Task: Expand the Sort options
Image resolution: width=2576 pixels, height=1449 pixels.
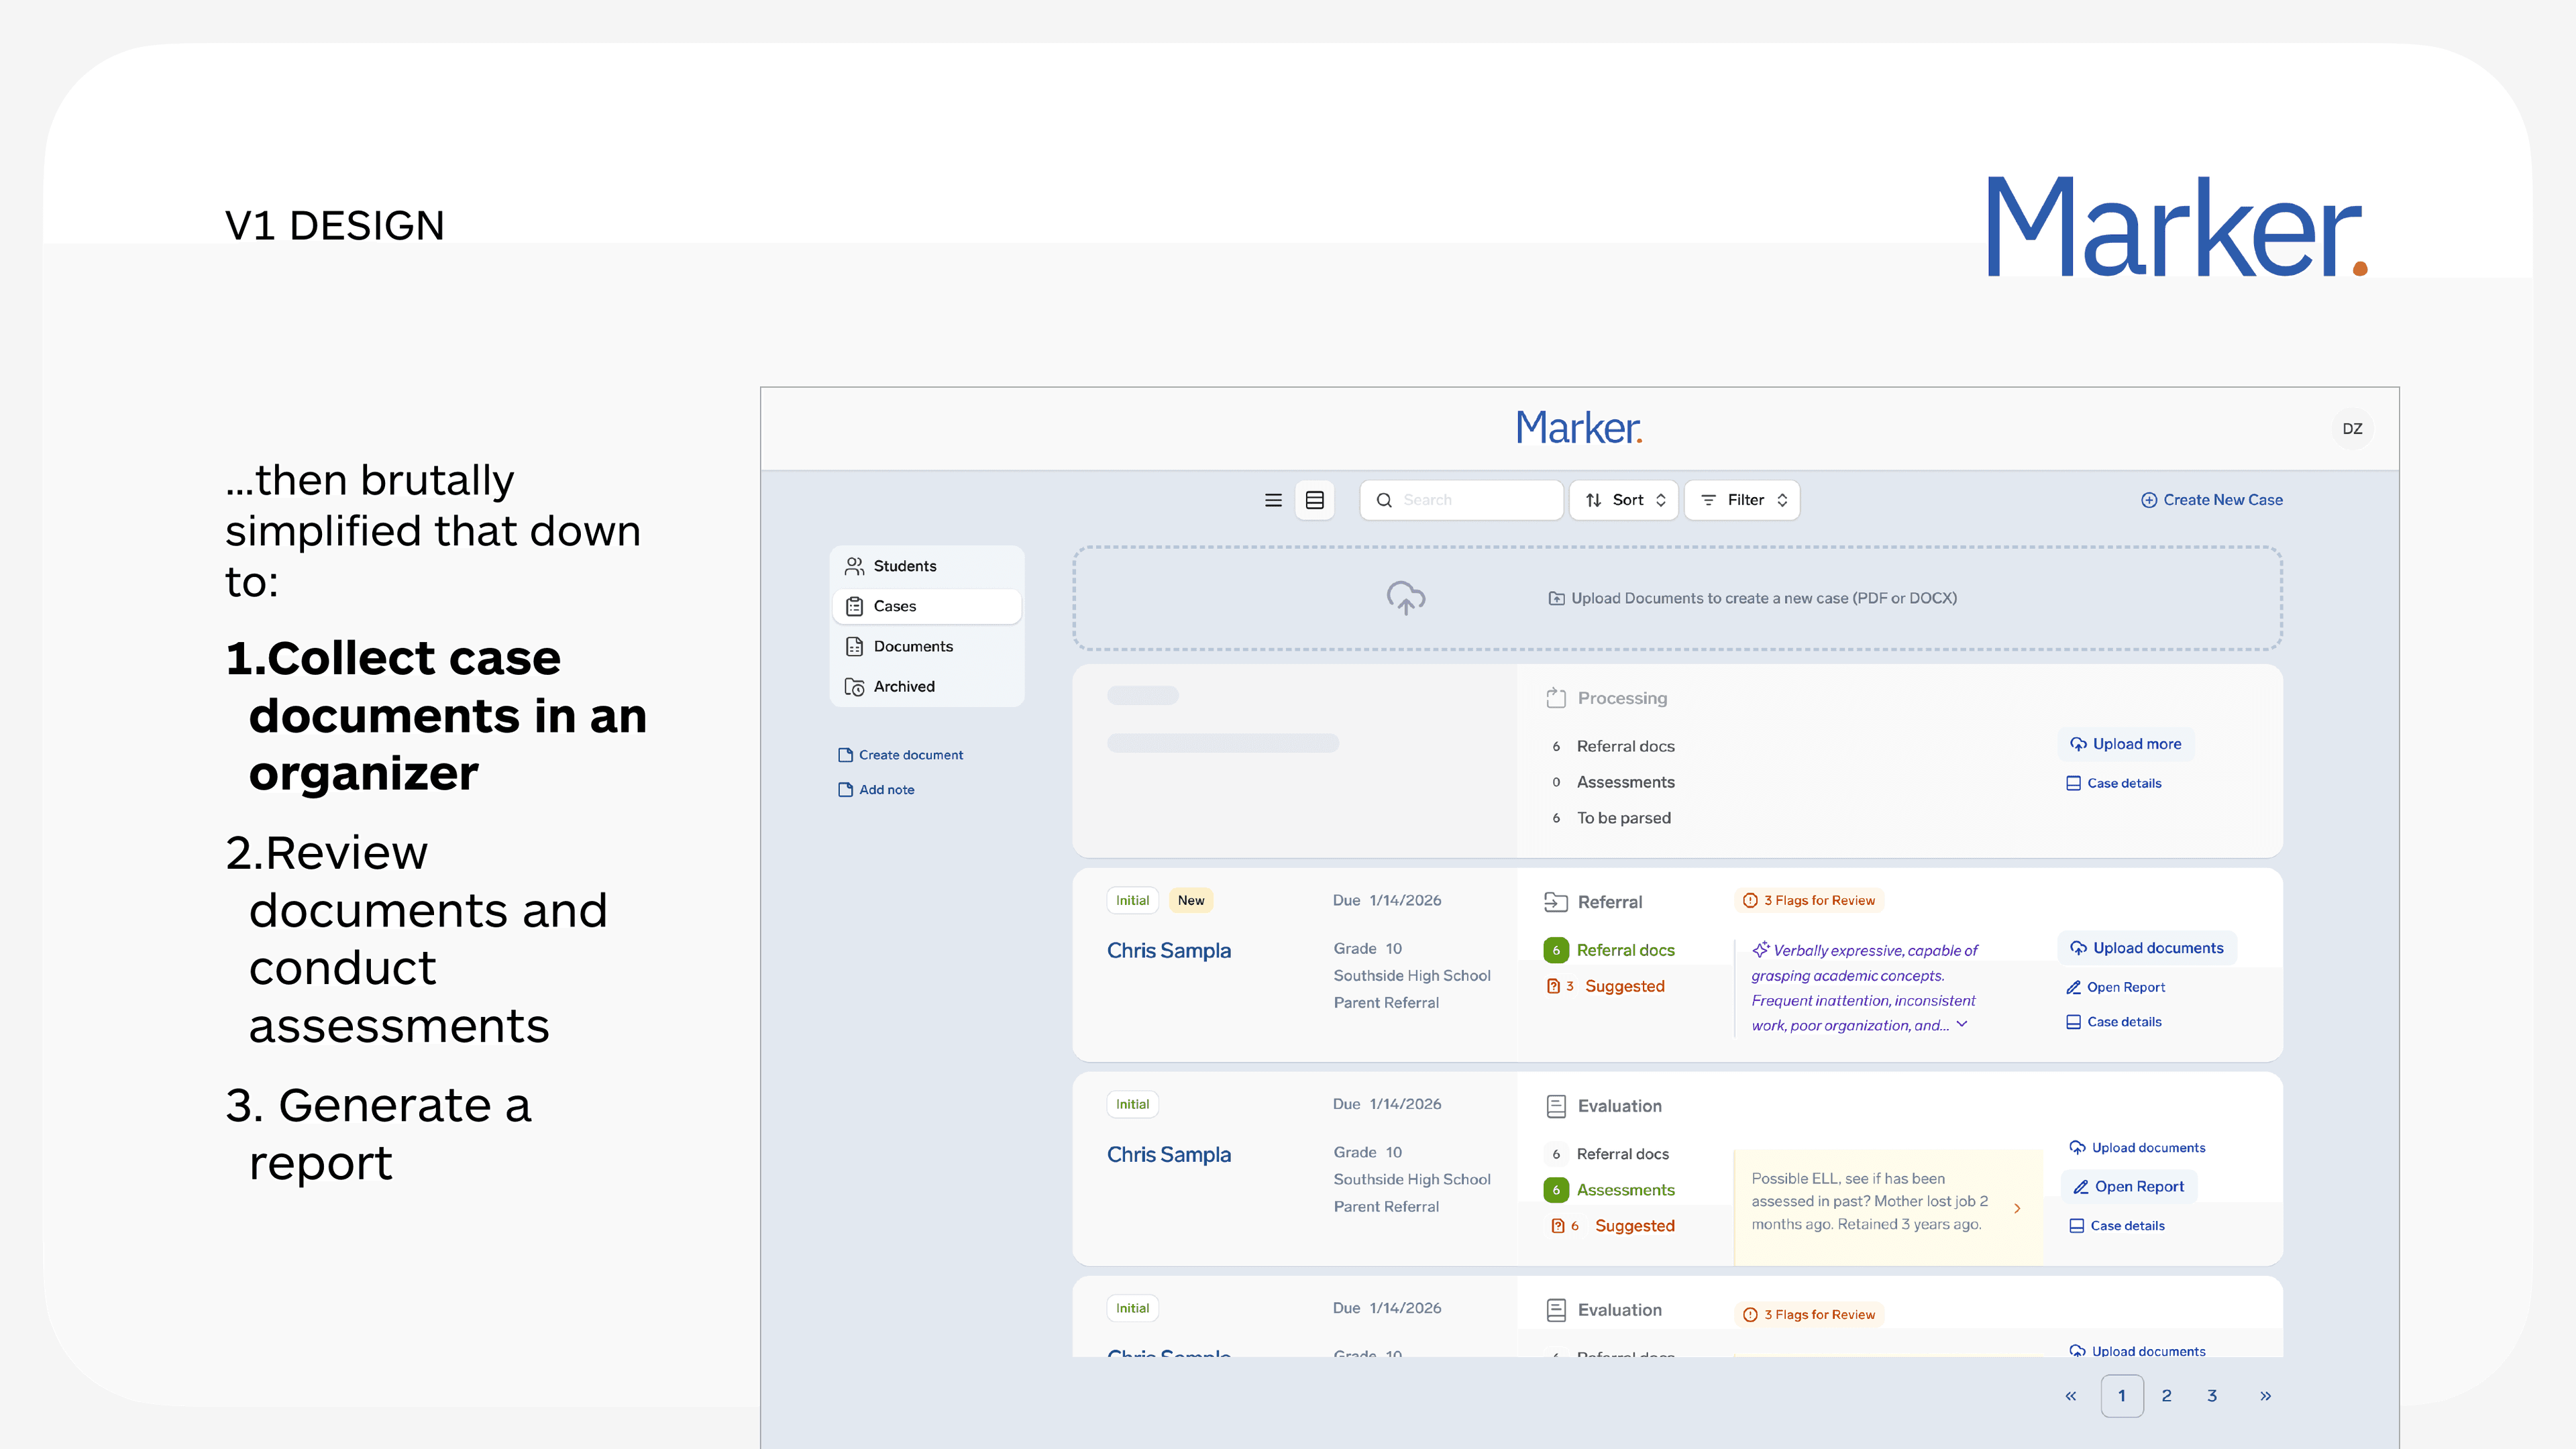Action: point(1623,500)
